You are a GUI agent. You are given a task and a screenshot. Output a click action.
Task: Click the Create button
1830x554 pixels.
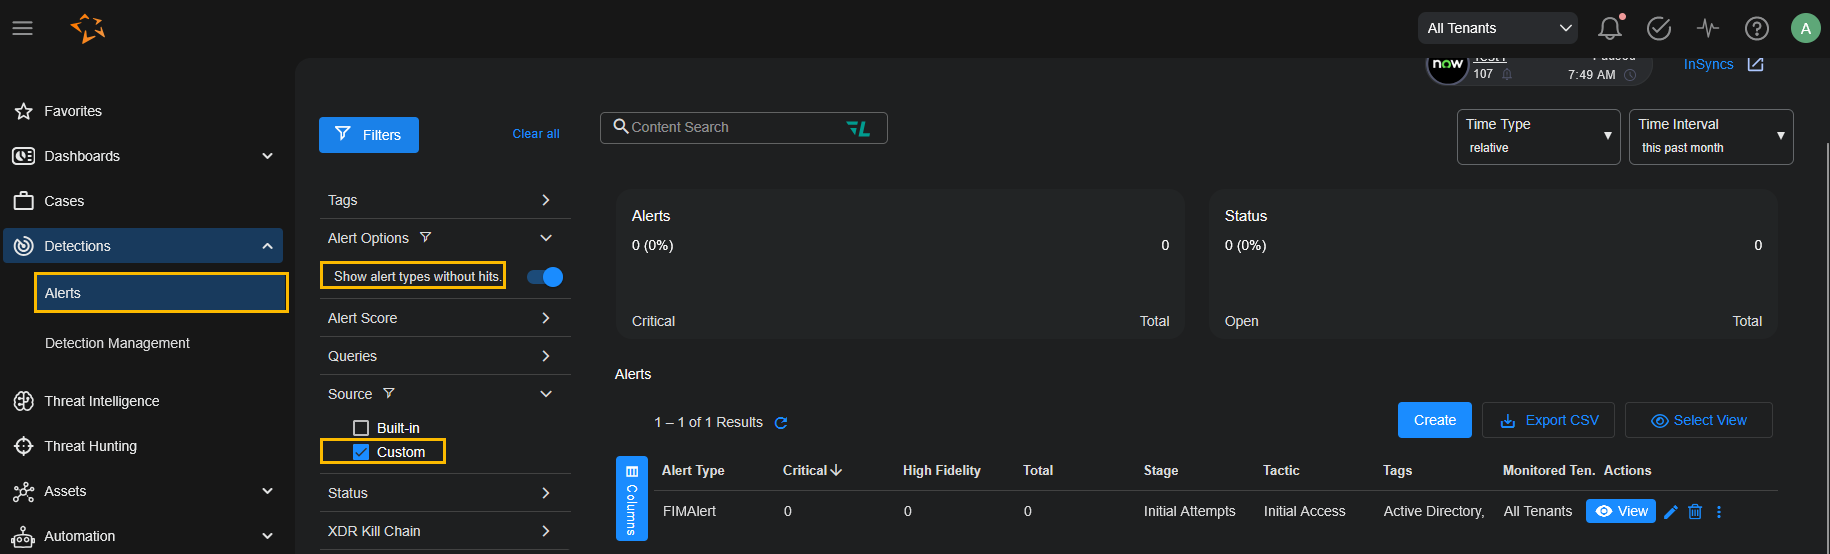point(1434,420)
